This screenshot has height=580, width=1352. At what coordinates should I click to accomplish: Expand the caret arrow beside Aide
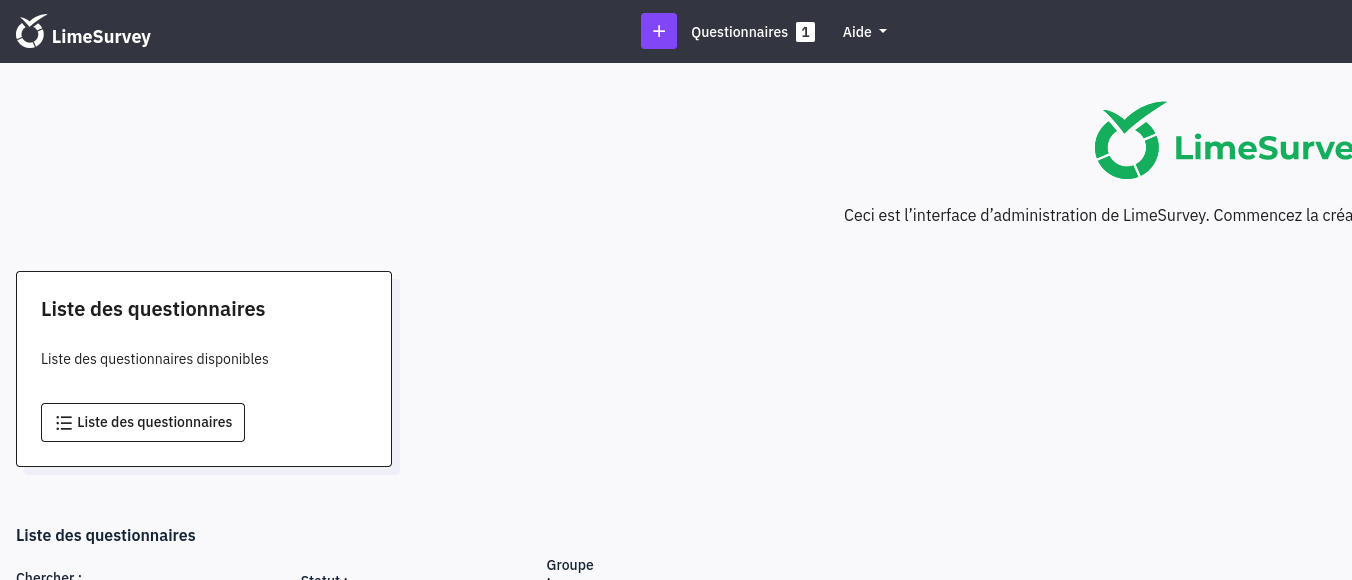tap(883, 32)
